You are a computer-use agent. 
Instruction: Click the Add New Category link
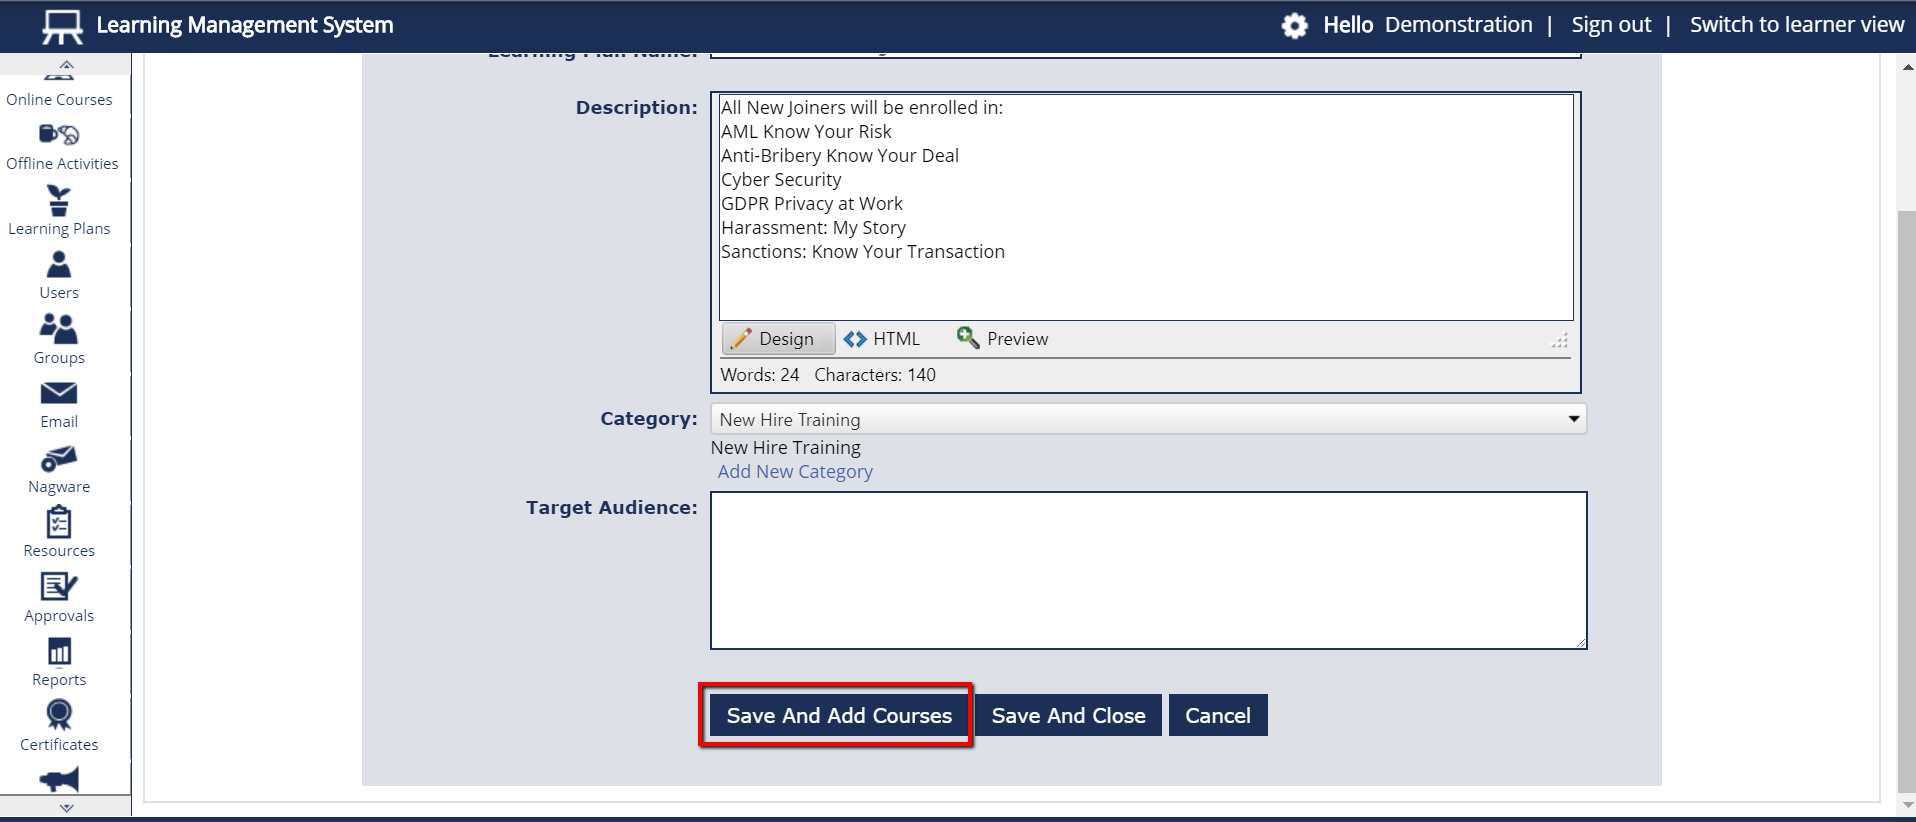coord(795,472)
